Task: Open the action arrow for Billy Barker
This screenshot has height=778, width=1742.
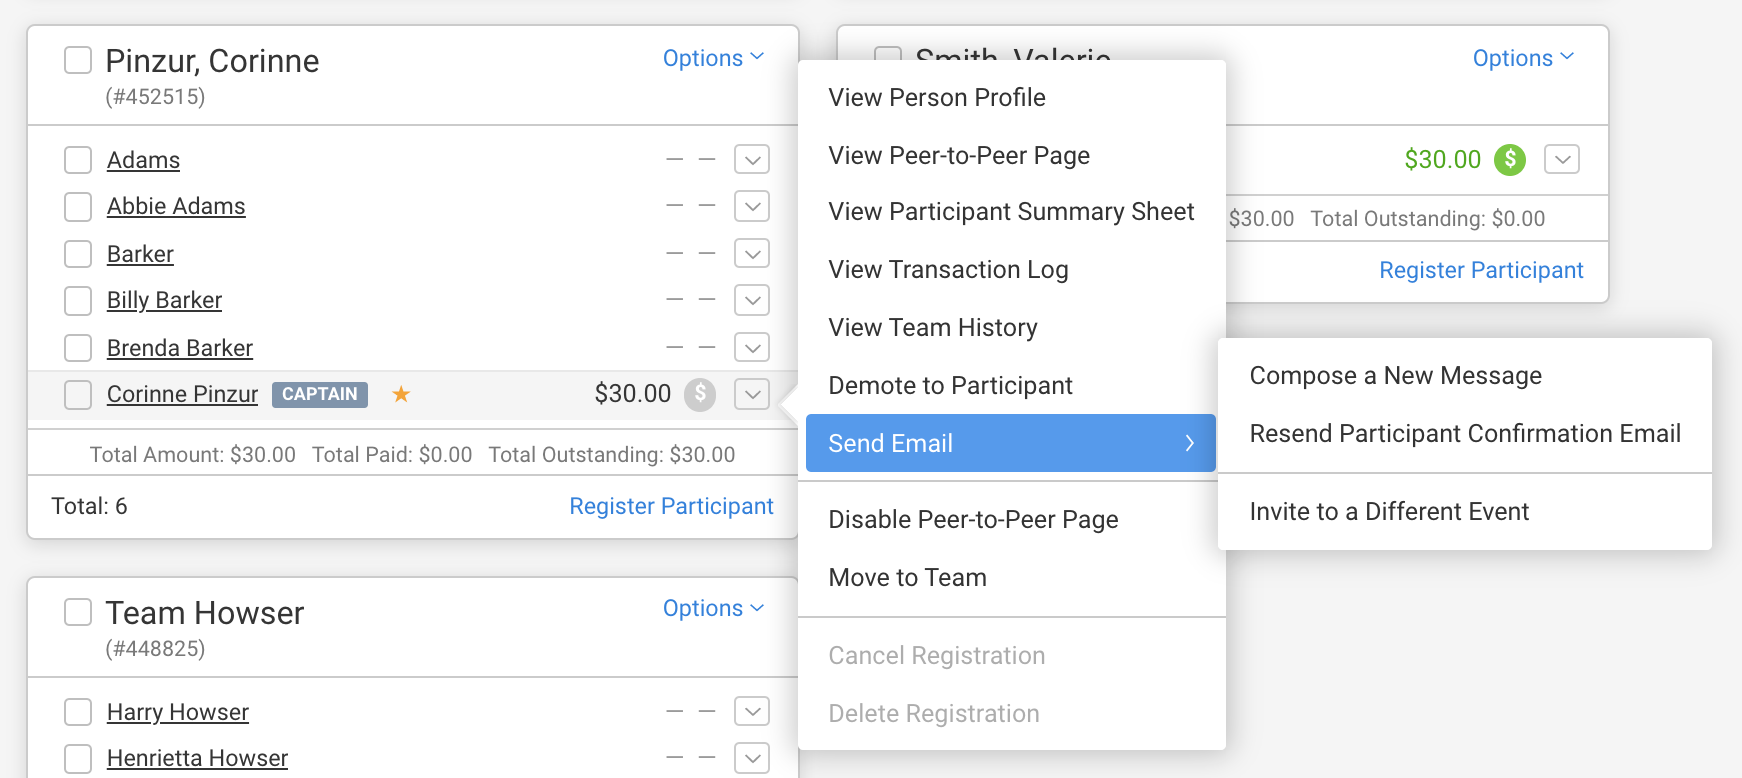Action: [752, 300]
